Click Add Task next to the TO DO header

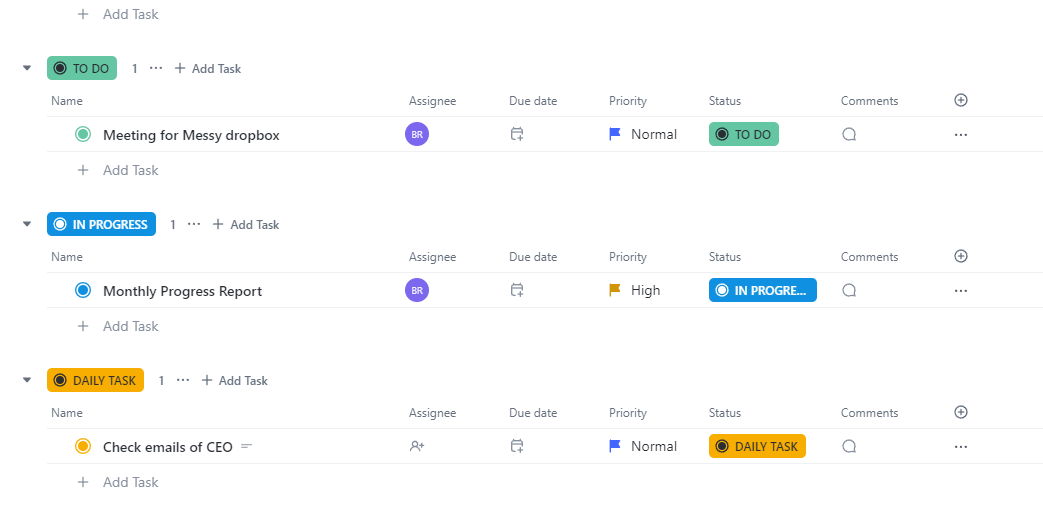pos(208,69)
